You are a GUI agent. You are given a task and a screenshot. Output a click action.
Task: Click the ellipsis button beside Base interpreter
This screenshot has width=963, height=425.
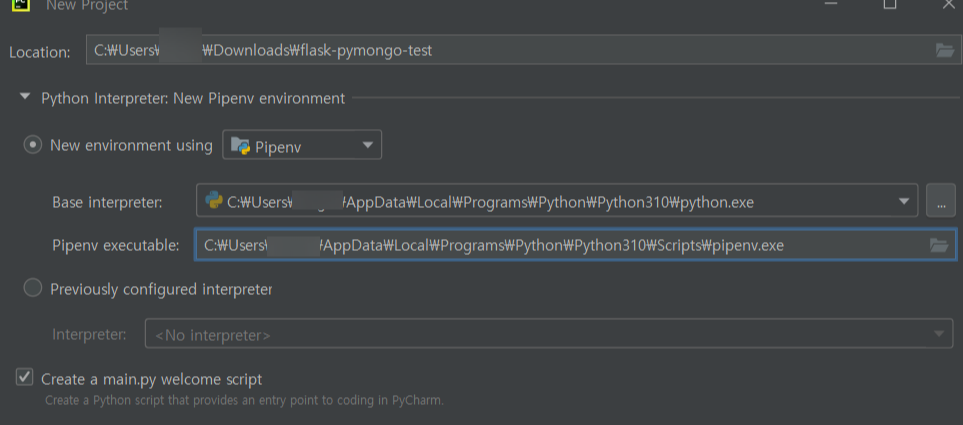[941, 200]
